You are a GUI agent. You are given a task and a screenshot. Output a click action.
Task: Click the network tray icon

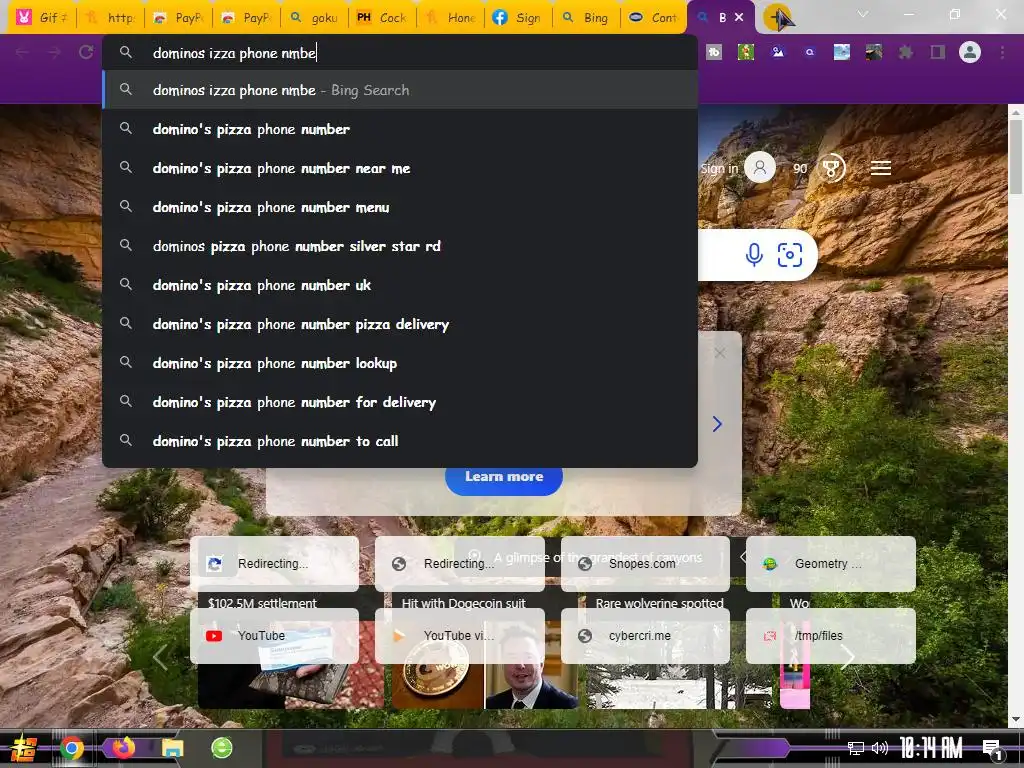855,748
